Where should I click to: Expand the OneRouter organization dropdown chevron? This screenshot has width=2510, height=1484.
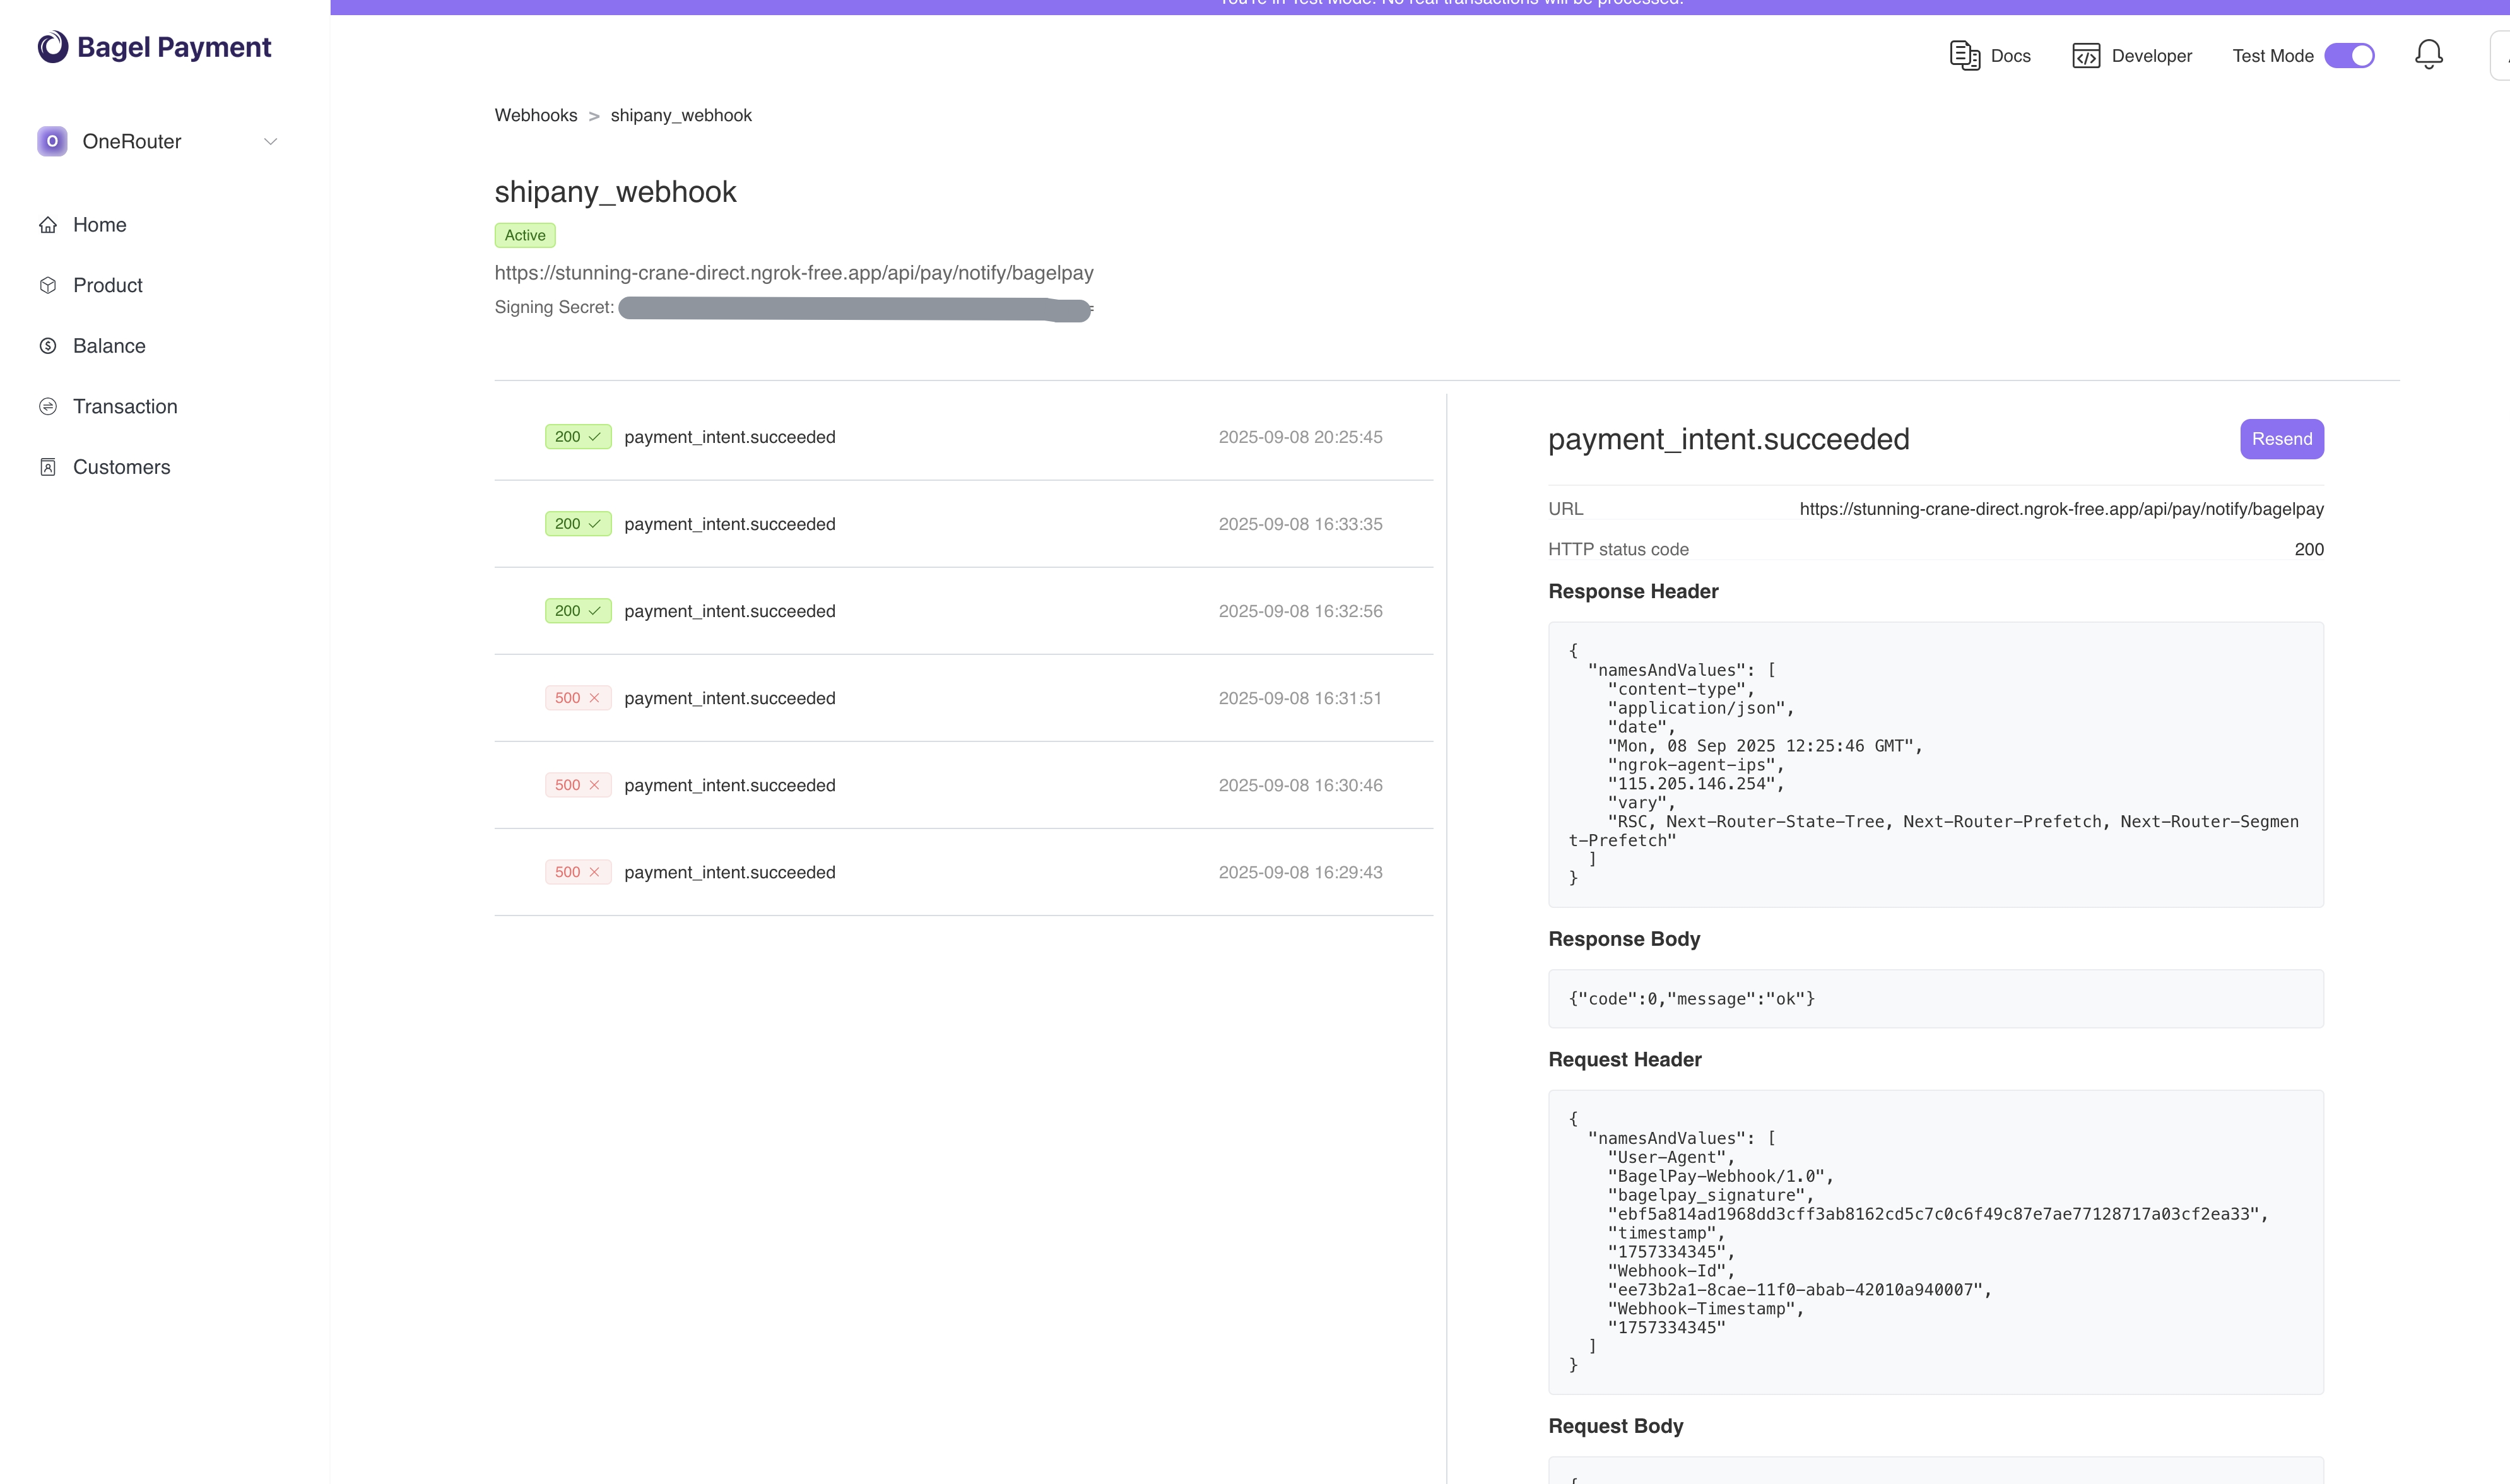click(x=270, y=141)
